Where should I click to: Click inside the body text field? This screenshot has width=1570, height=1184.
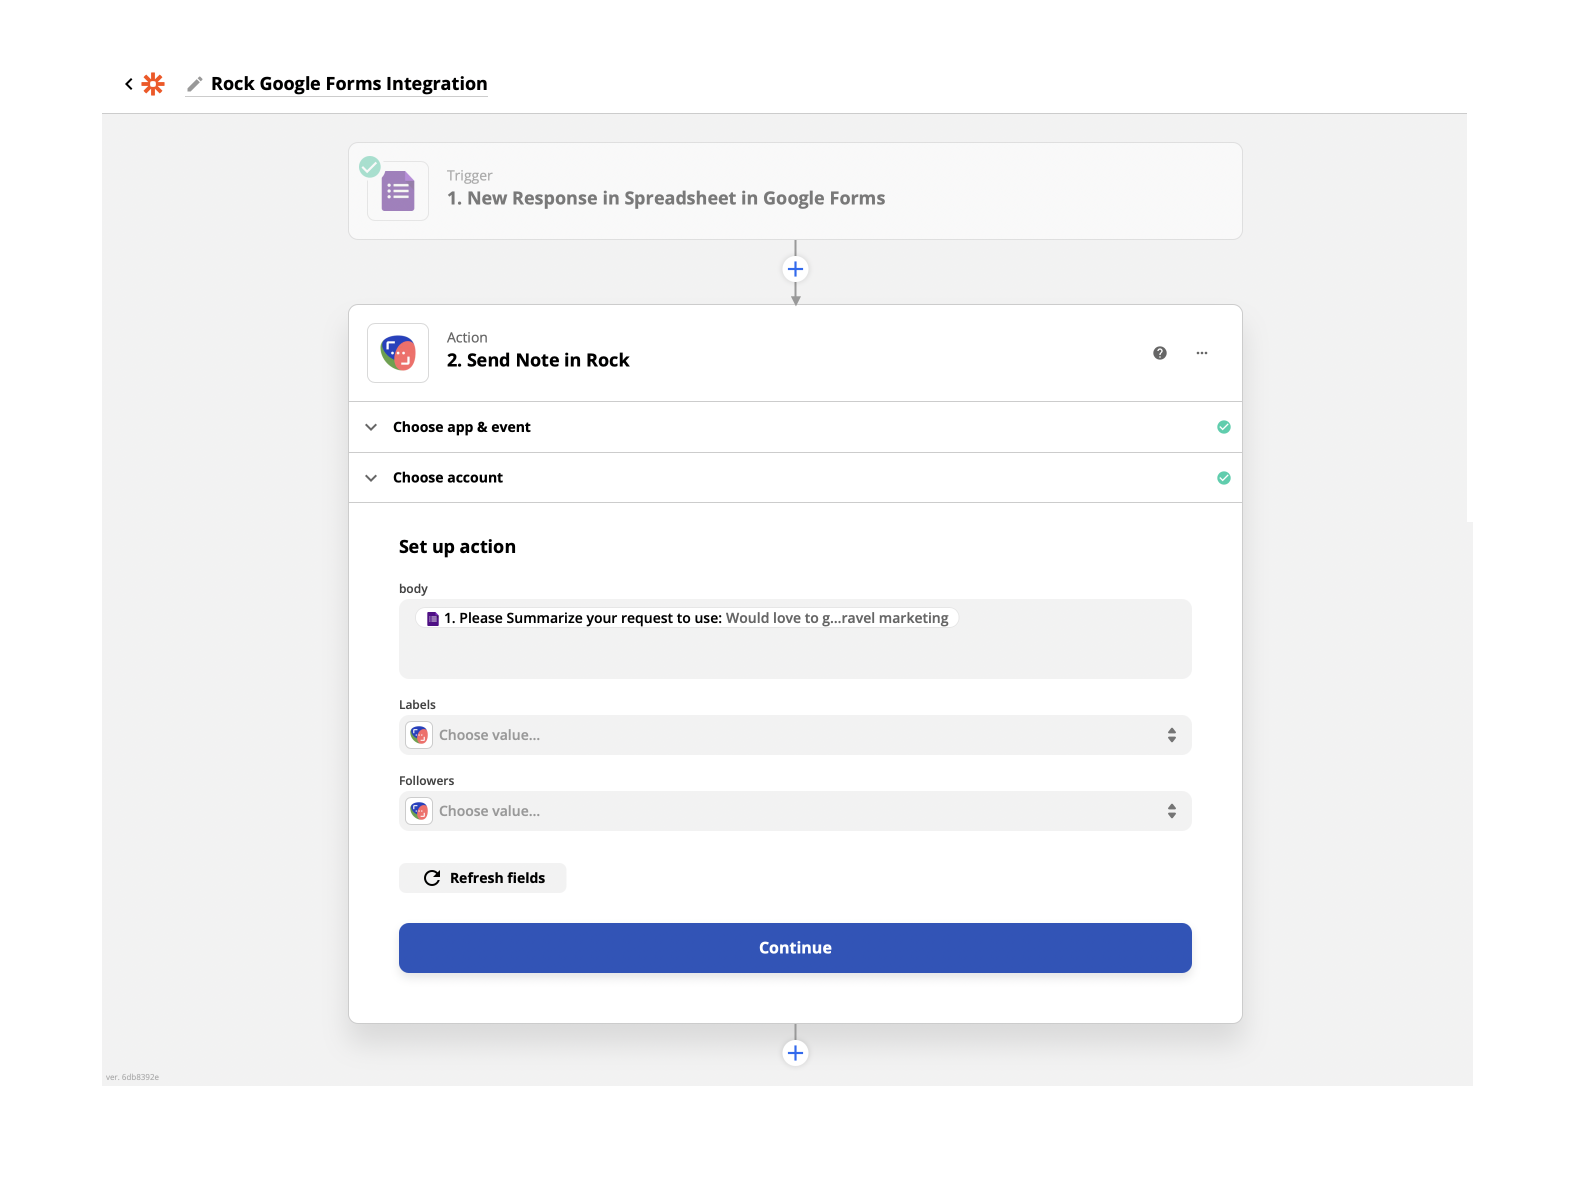pos(795,639)
